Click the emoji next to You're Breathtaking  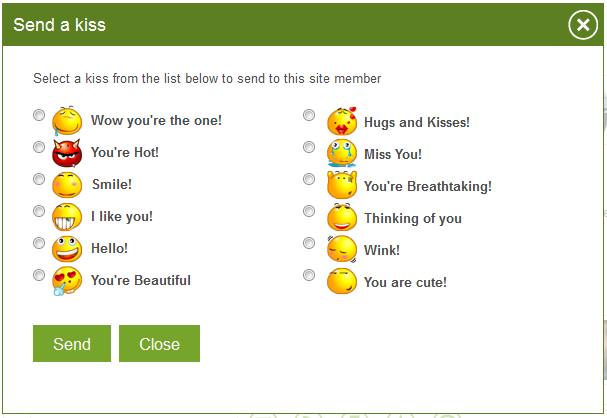pos(342,185)
